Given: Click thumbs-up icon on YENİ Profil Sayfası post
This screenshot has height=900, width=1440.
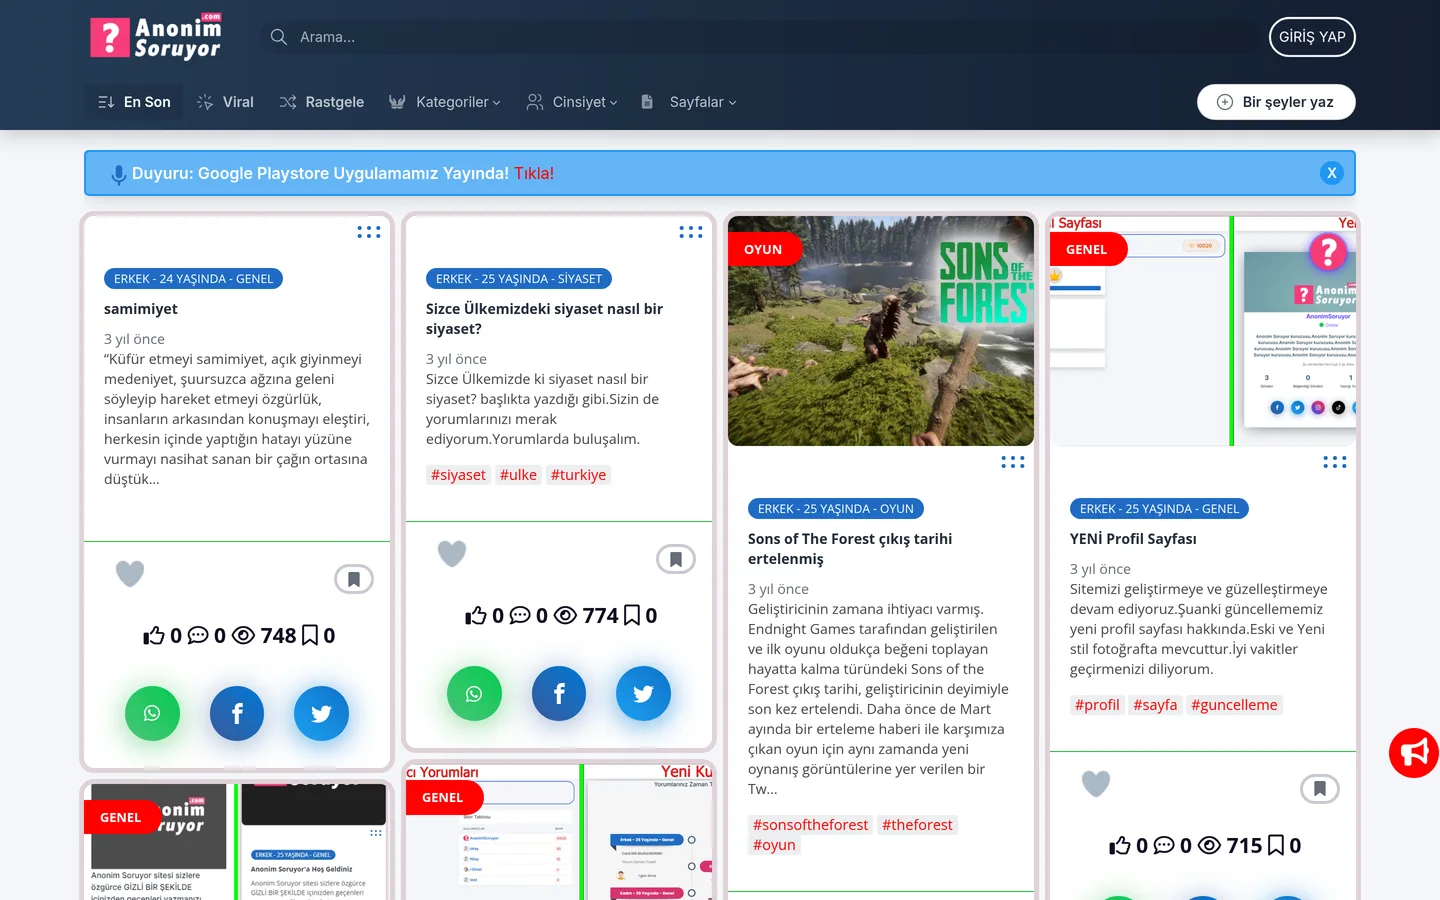Looking at the screenshot, I should (x=1120, y=845).
